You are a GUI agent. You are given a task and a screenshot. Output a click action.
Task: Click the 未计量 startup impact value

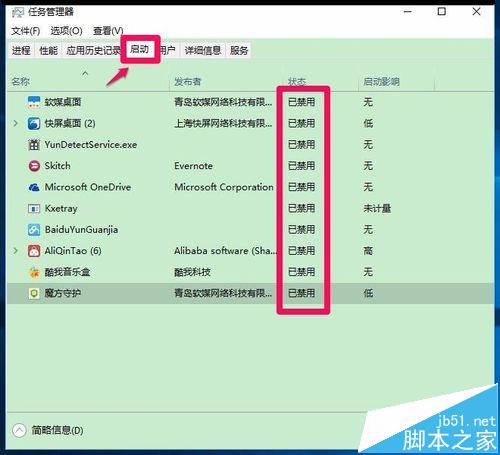click(x=377, y=209)
